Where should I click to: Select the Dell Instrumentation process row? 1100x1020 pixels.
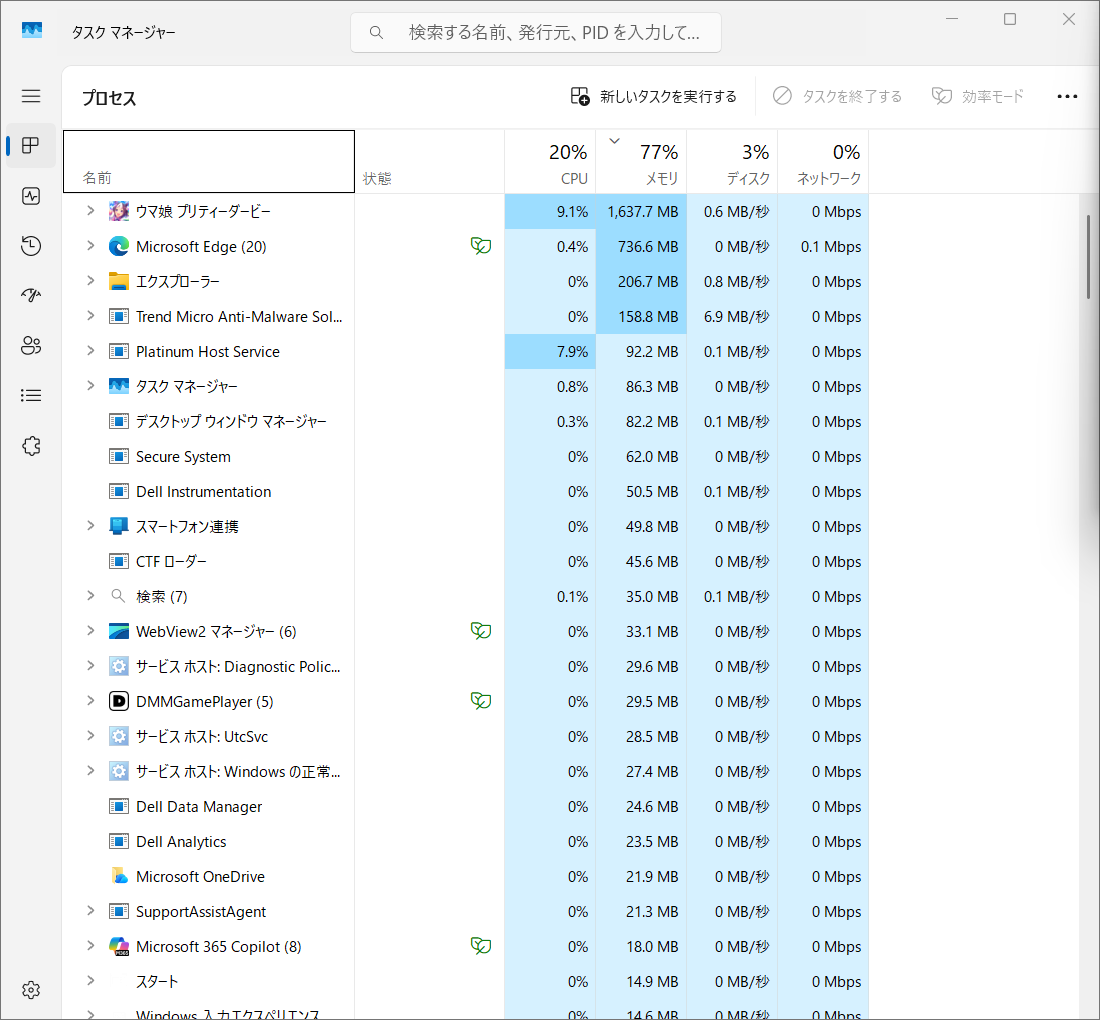point(466,492)
